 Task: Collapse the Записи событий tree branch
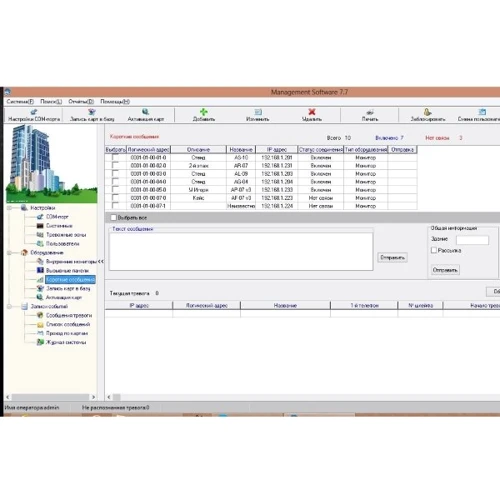(x=9, y=306)
